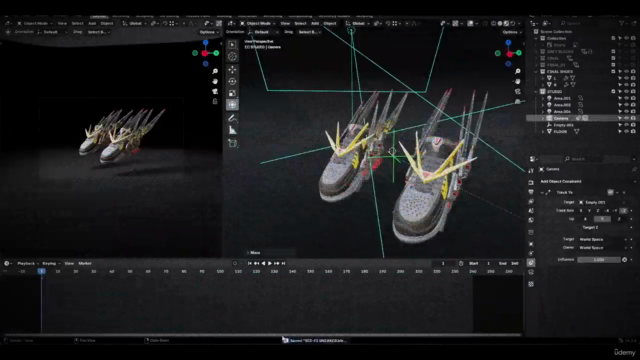The width and height of the screenshot is (640, 360).
Task: Click the Target field showing Empty.001
Action: click(x=602, y=202)
